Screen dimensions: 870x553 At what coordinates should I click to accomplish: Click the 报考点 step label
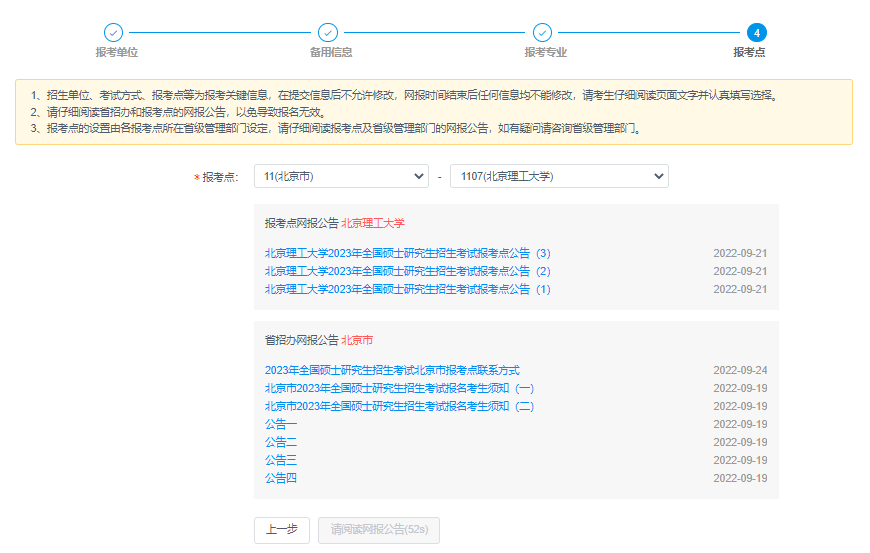[749, 52]
